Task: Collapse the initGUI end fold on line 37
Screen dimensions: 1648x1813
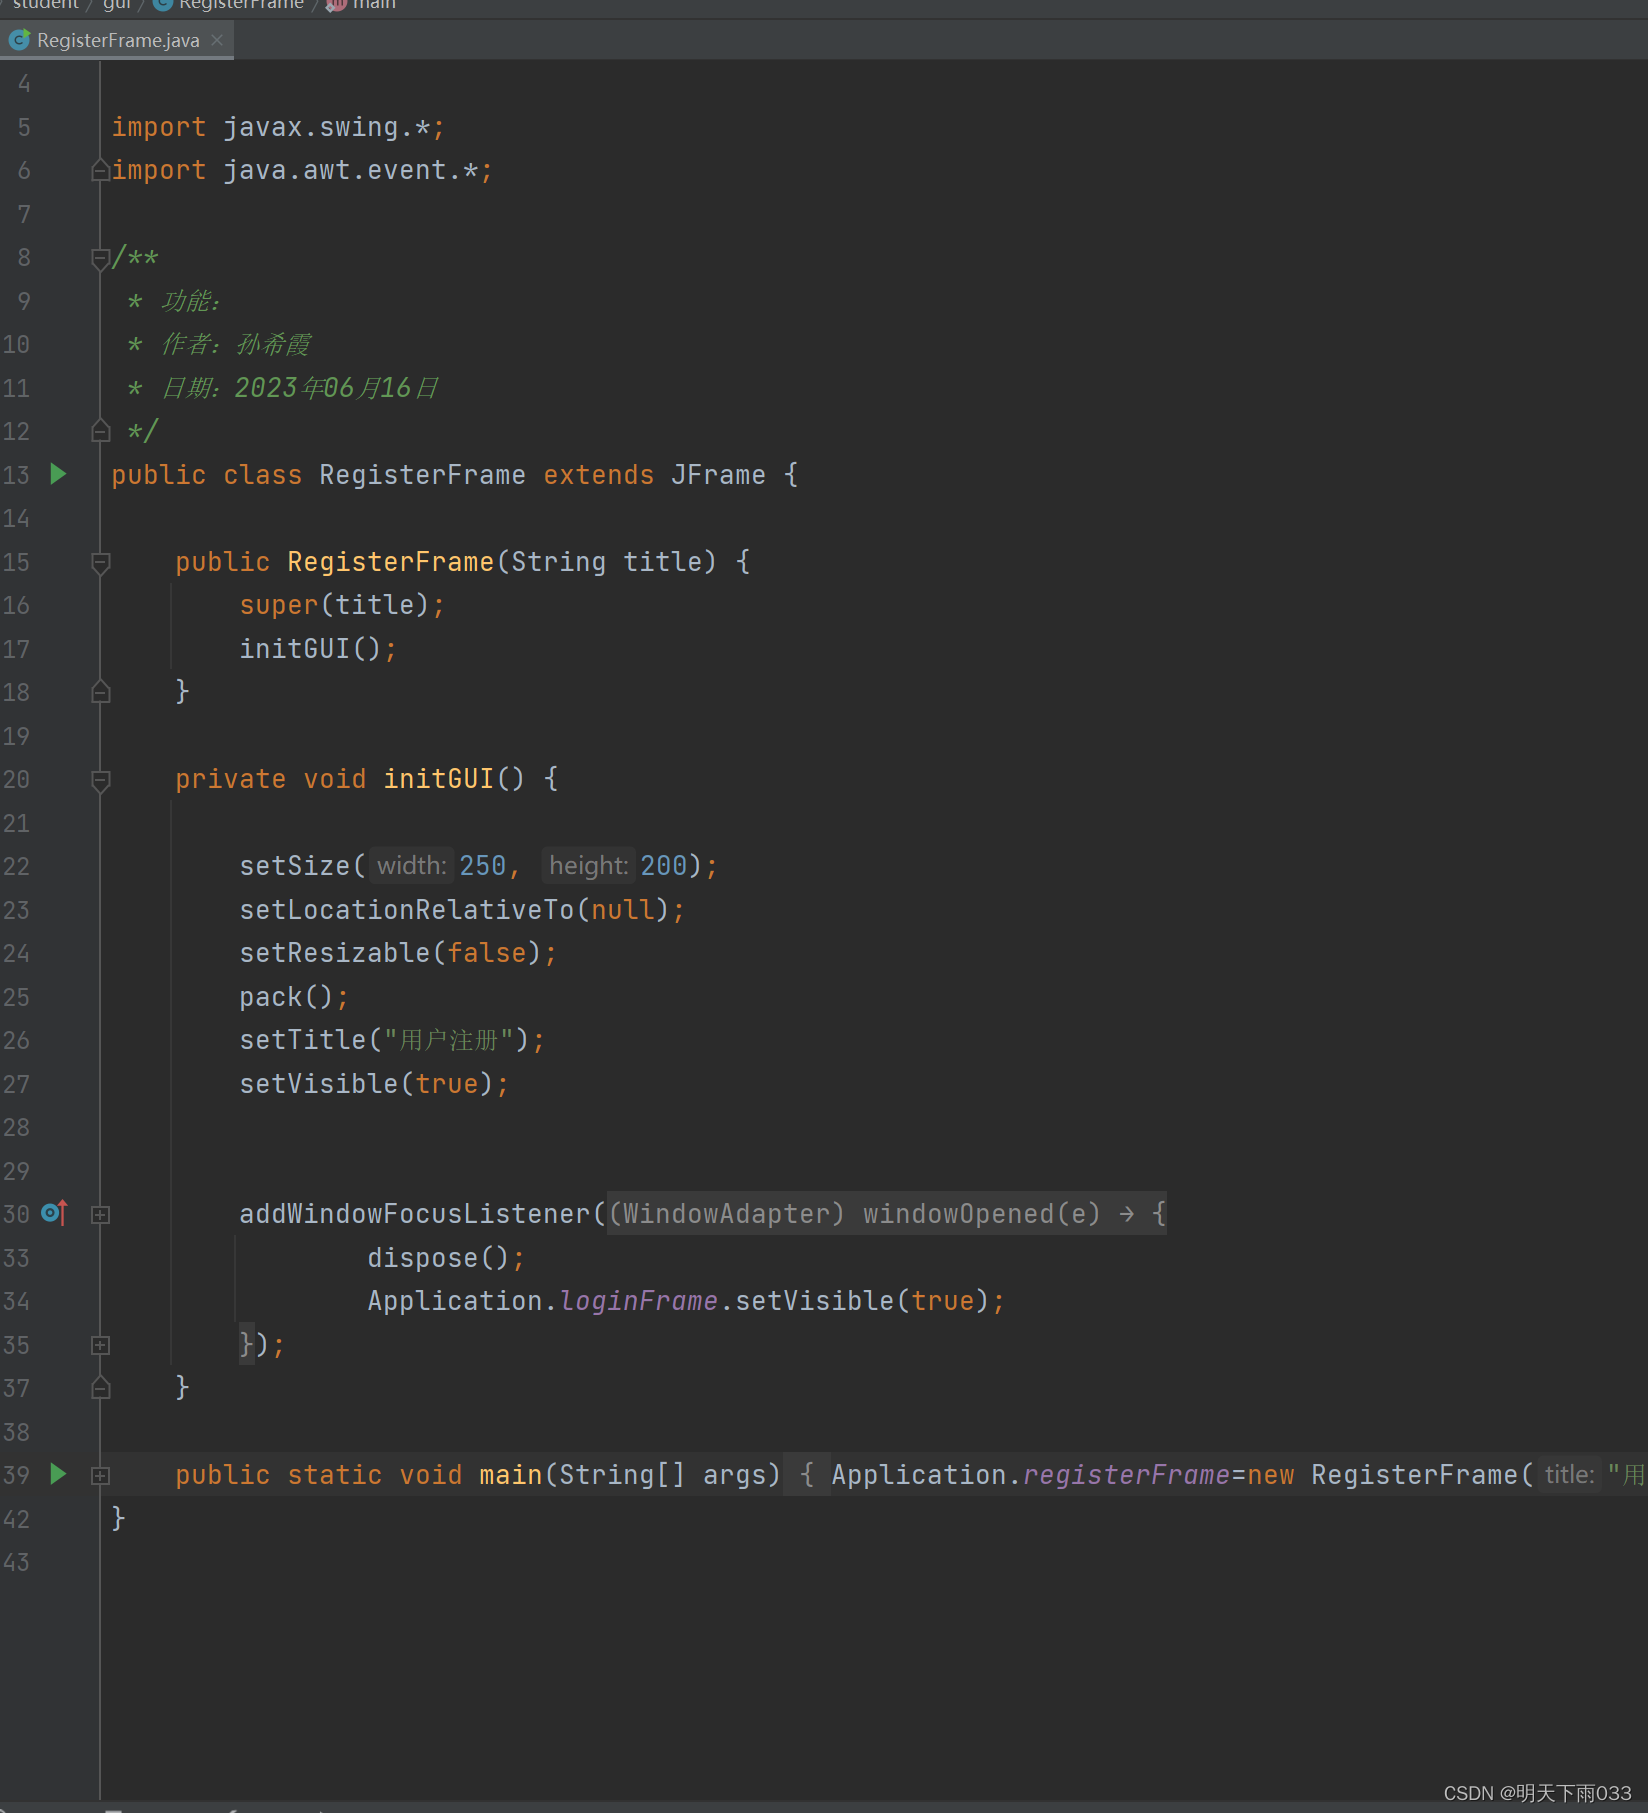Action: point(100,1388)
